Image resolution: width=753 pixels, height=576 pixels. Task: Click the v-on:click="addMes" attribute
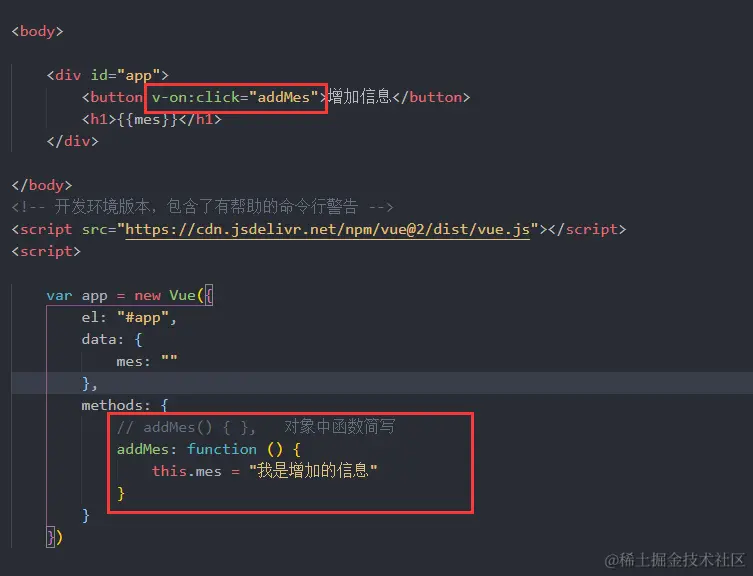235,98
